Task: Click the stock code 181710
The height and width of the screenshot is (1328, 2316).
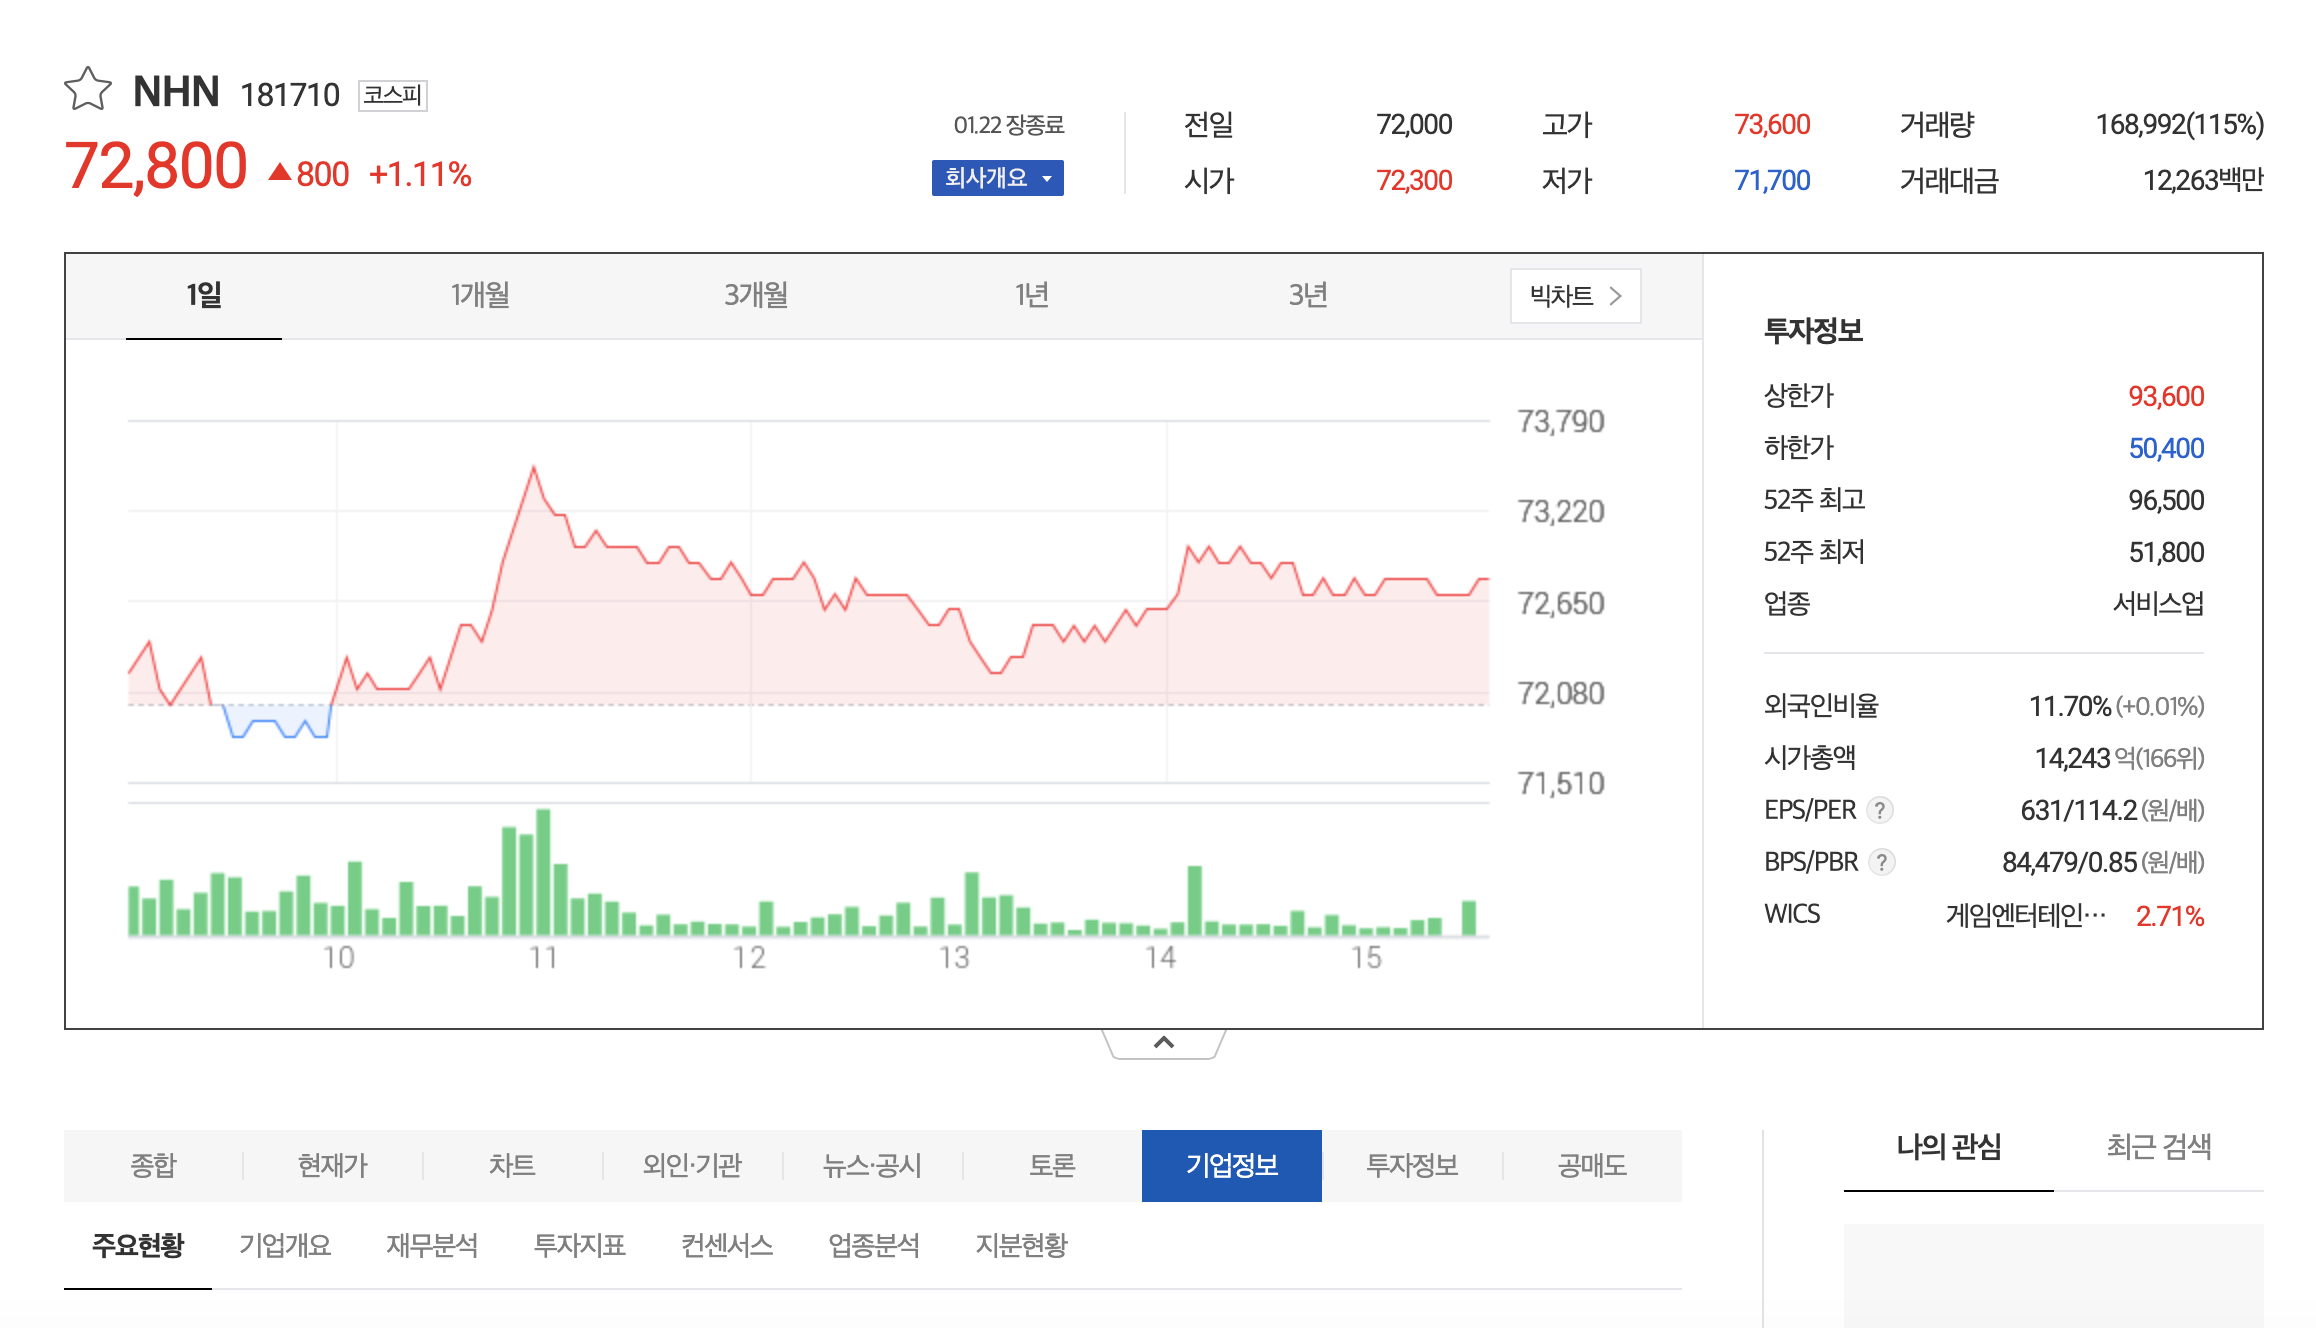Action: click(x=290, y=95)
